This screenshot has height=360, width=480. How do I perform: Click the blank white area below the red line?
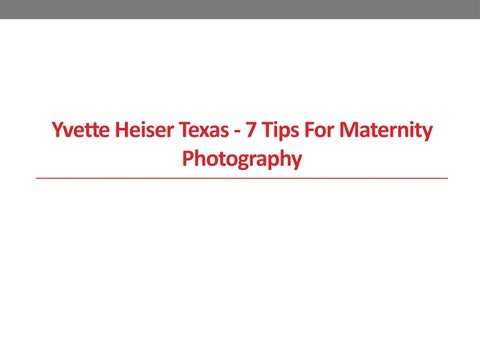coord(240,267)
